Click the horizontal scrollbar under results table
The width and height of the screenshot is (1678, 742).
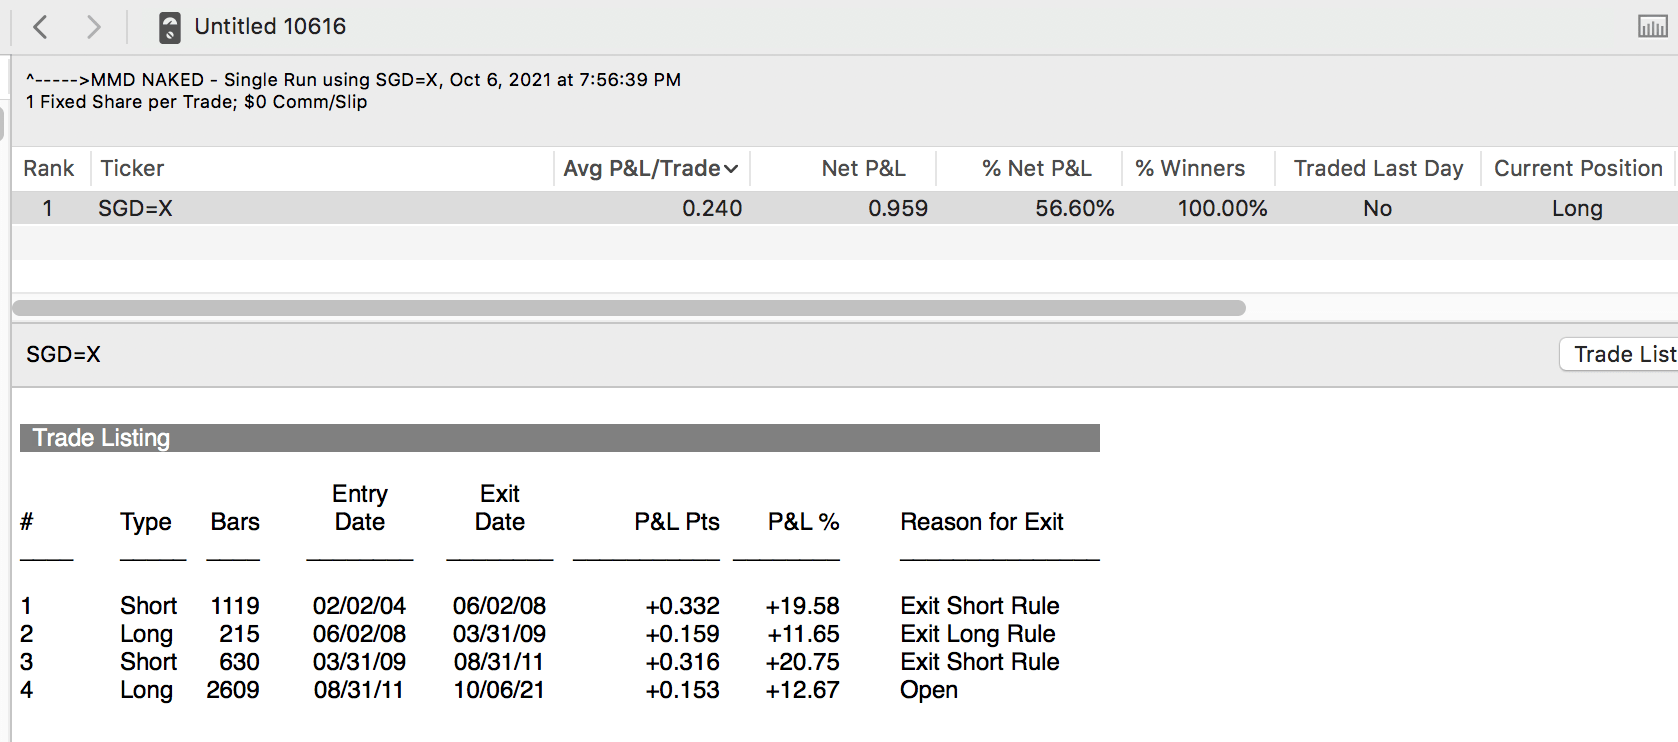pos(628,308)
